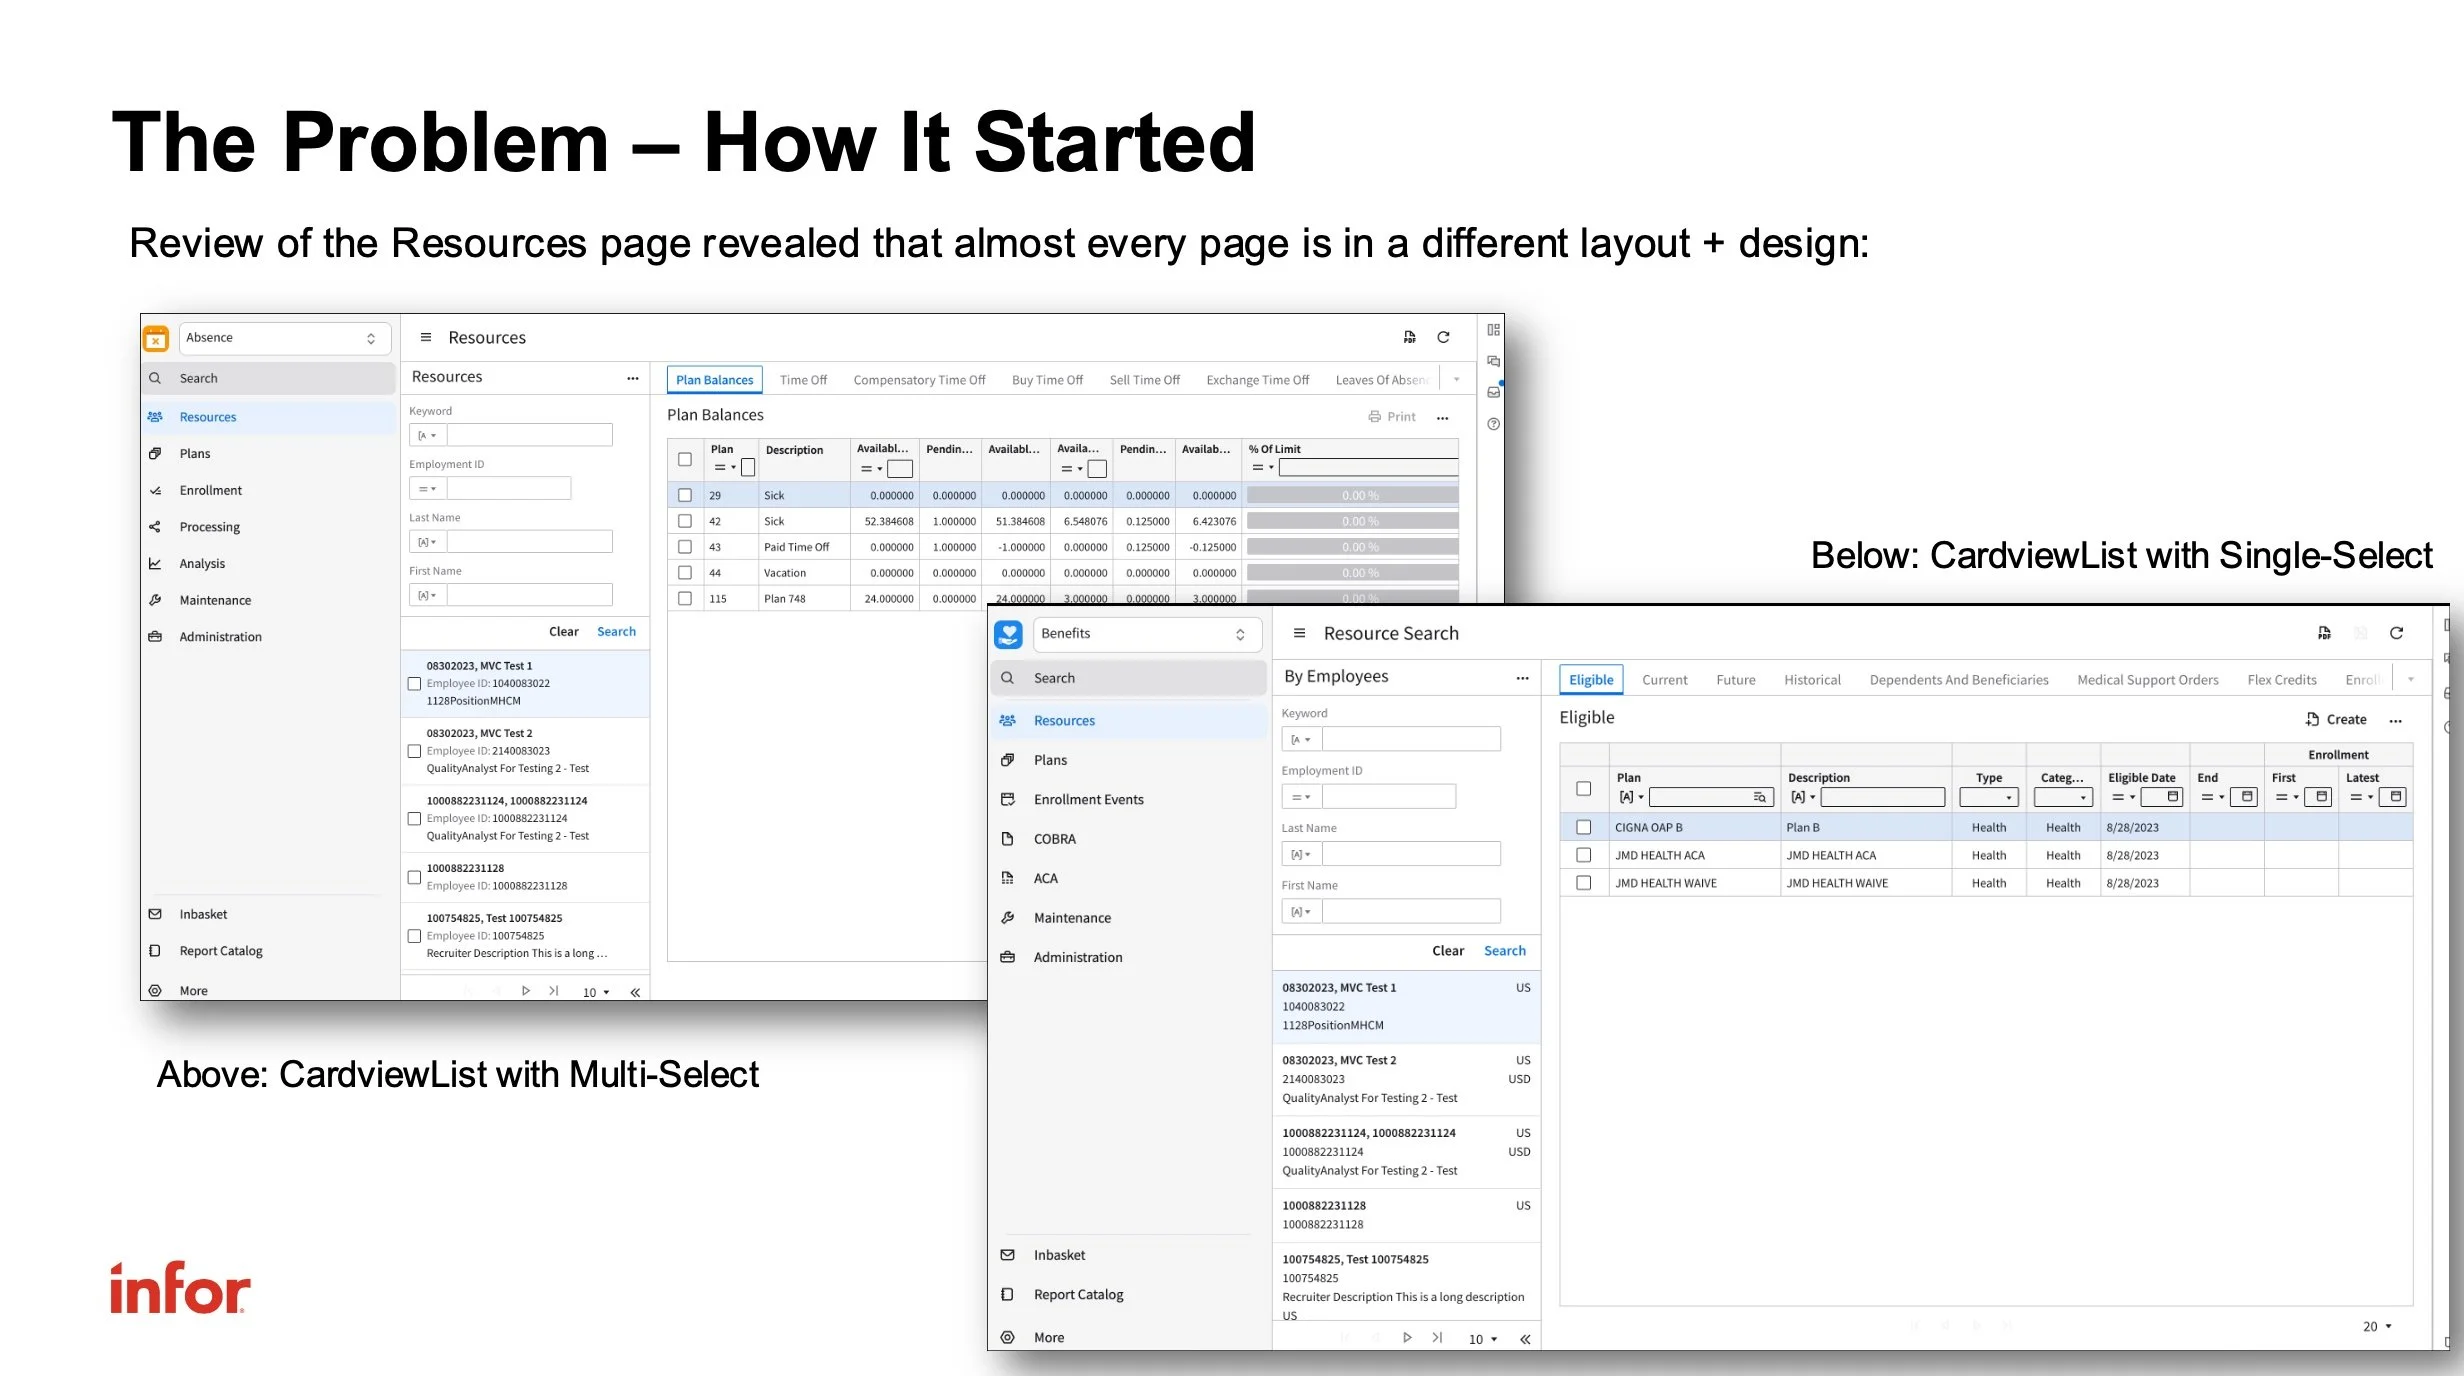The width and height of the screenshot is (2464, 1376).
Task: Click Search link in By Employees panel
Action: click(x=1504, y=951)
